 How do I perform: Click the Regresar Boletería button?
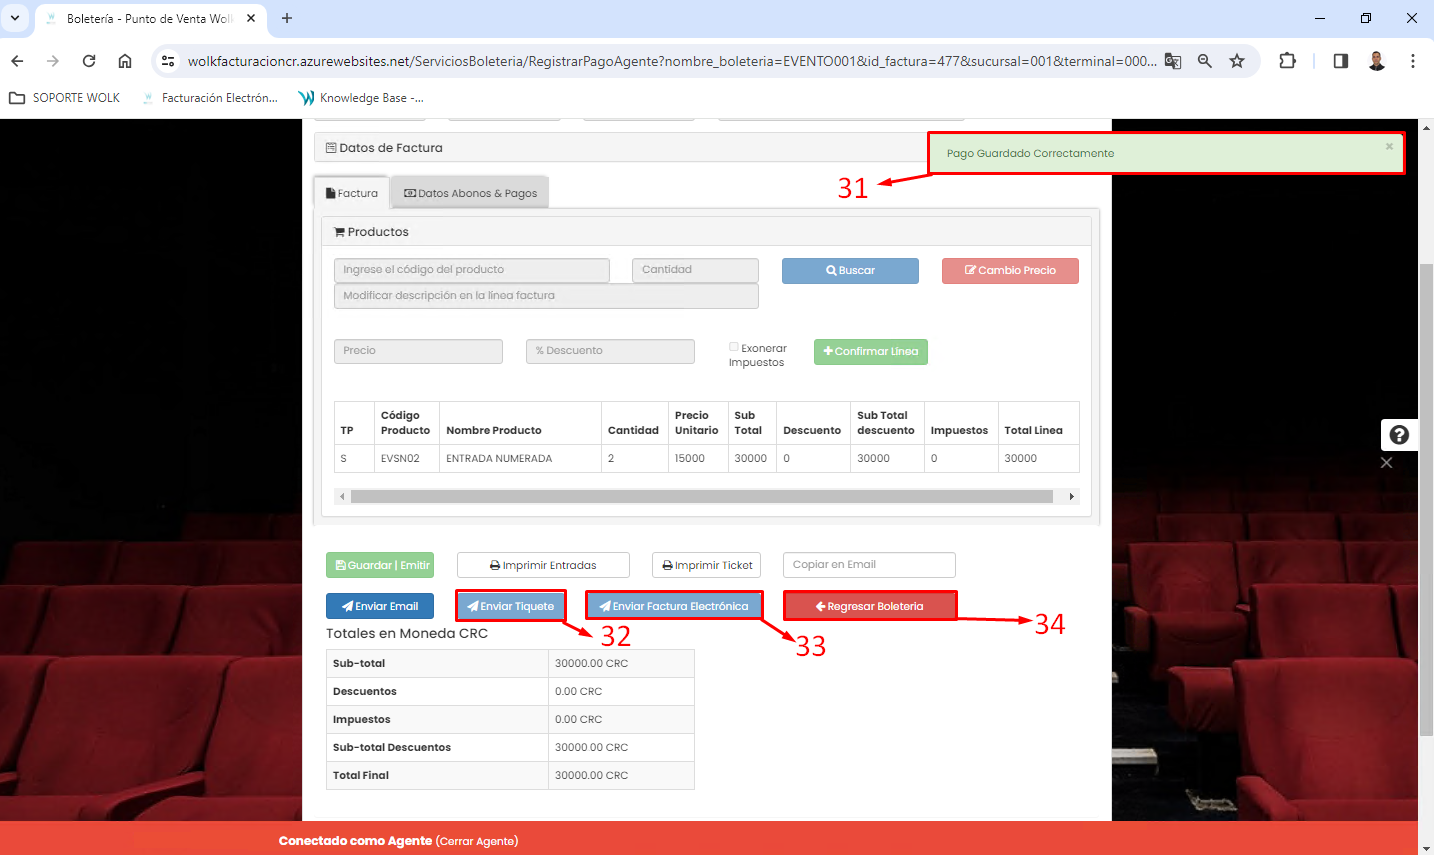point(870,606)
